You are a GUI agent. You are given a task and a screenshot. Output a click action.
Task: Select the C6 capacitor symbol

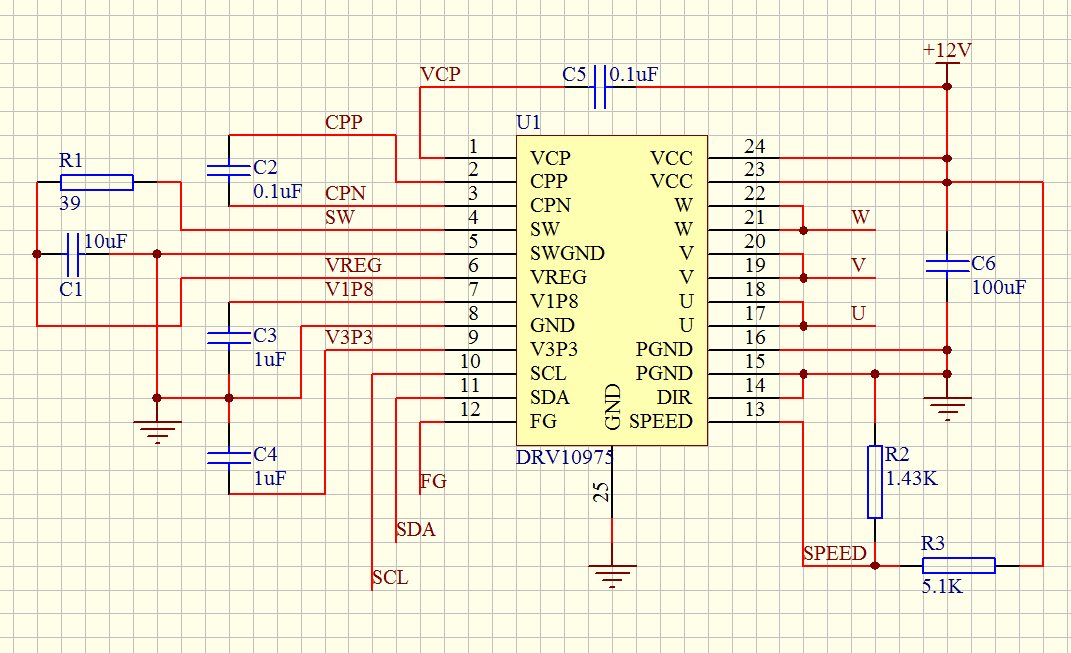tap(947, 266)
